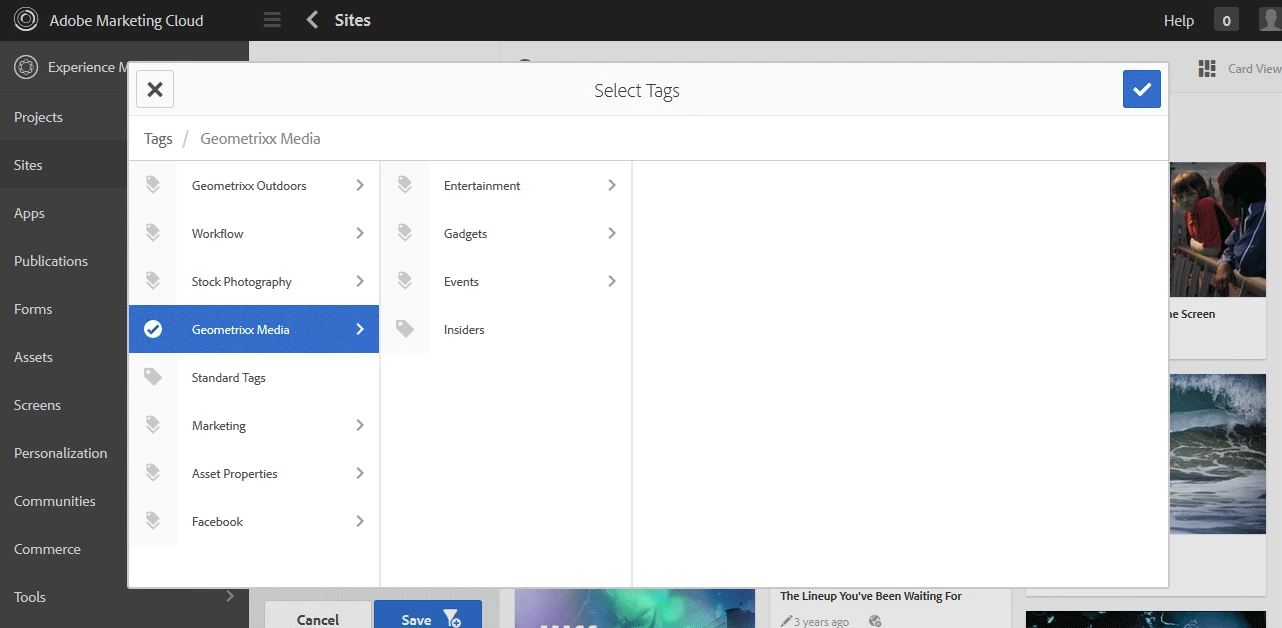Click tag icon beside Entertainment
The height and width of the screenshot is (628, 1282).
pos(405,185)
